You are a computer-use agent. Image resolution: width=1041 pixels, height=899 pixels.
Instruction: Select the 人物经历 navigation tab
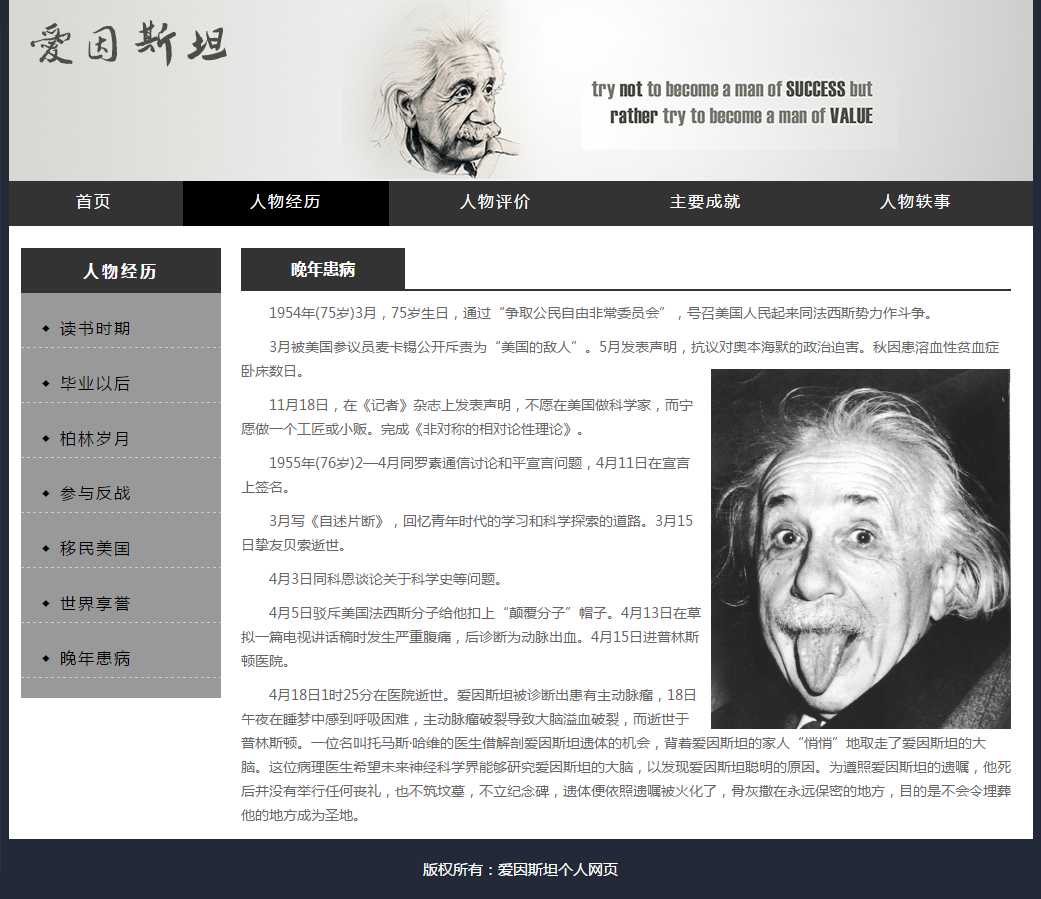[285, 202]
